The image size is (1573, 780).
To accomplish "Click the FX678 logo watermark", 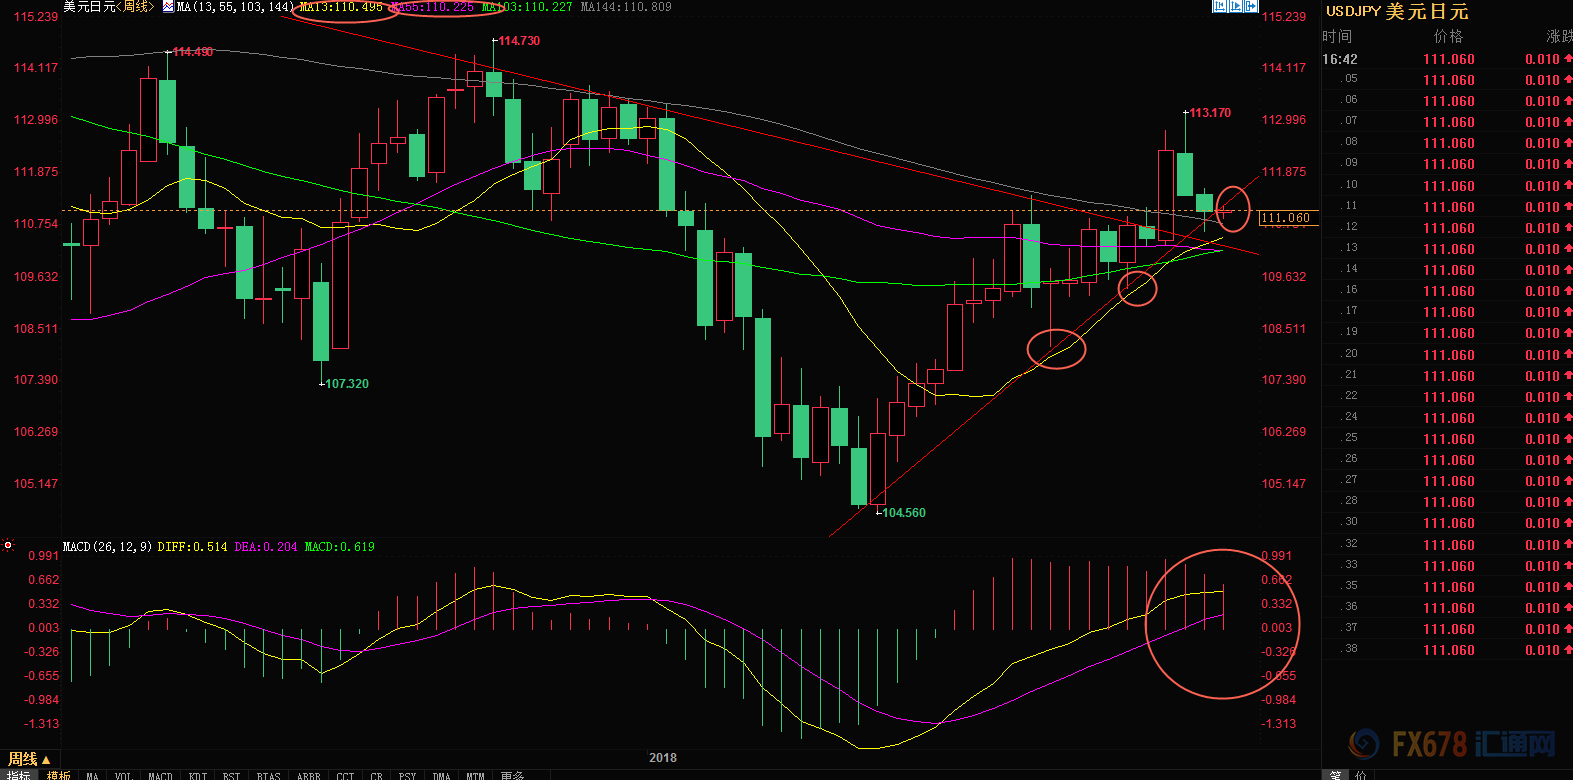I will tap(1453, 744).
